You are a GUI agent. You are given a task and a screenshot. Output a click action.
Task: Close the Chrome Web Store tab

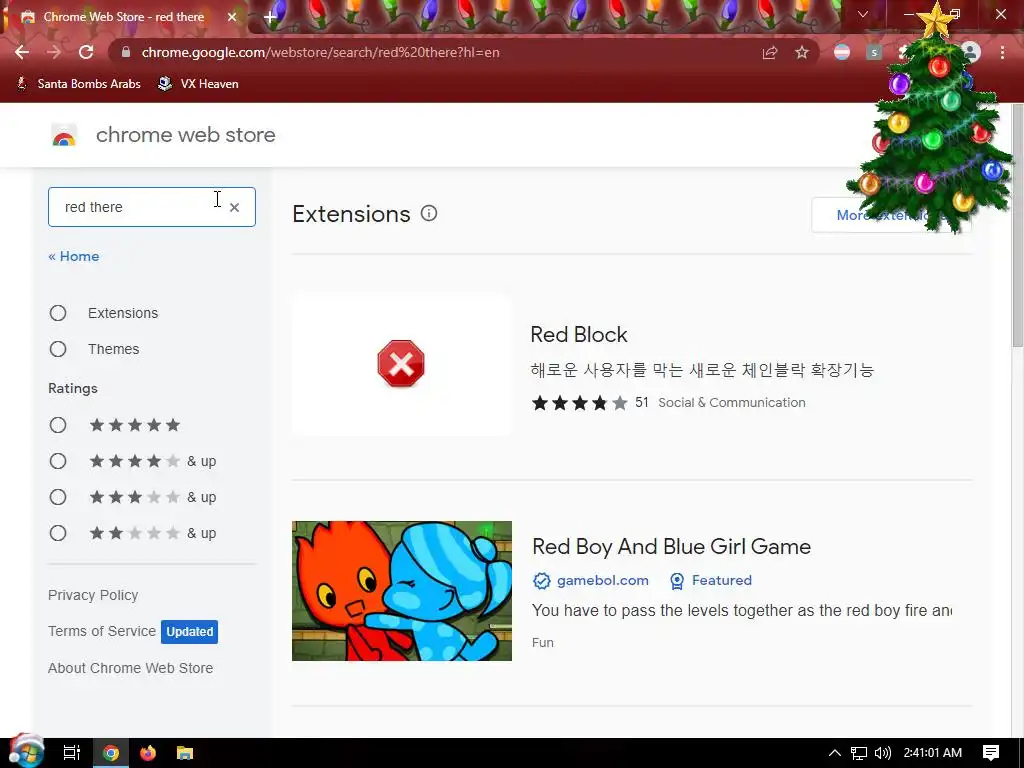click(231, 17)
